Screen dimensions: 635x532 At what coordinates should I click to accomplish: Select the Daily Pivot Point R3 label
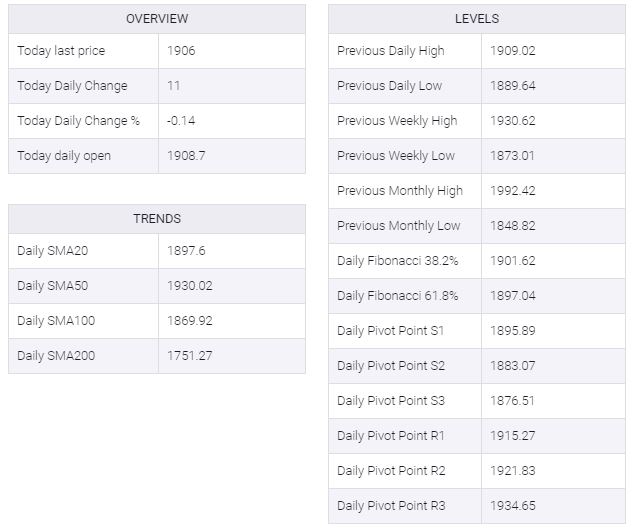(391, 506)
